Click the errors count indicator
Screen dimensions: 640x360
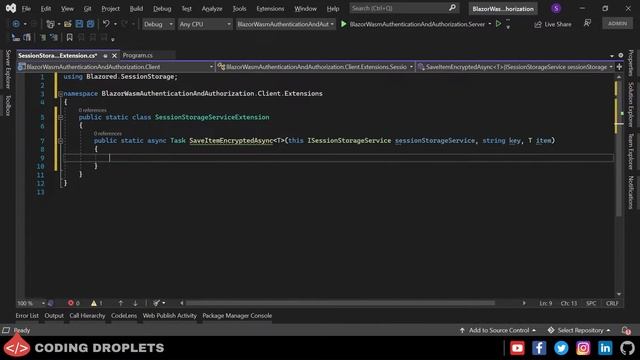[74, 303]
